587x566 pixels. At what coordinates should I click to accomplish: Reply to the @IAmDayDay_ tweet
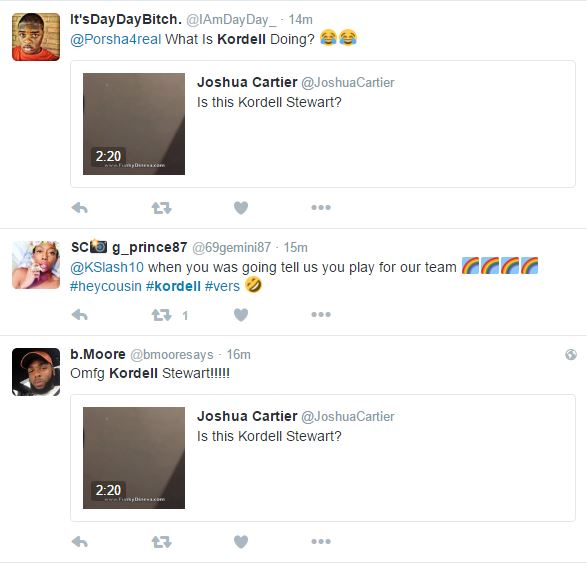tap(80, 208)
